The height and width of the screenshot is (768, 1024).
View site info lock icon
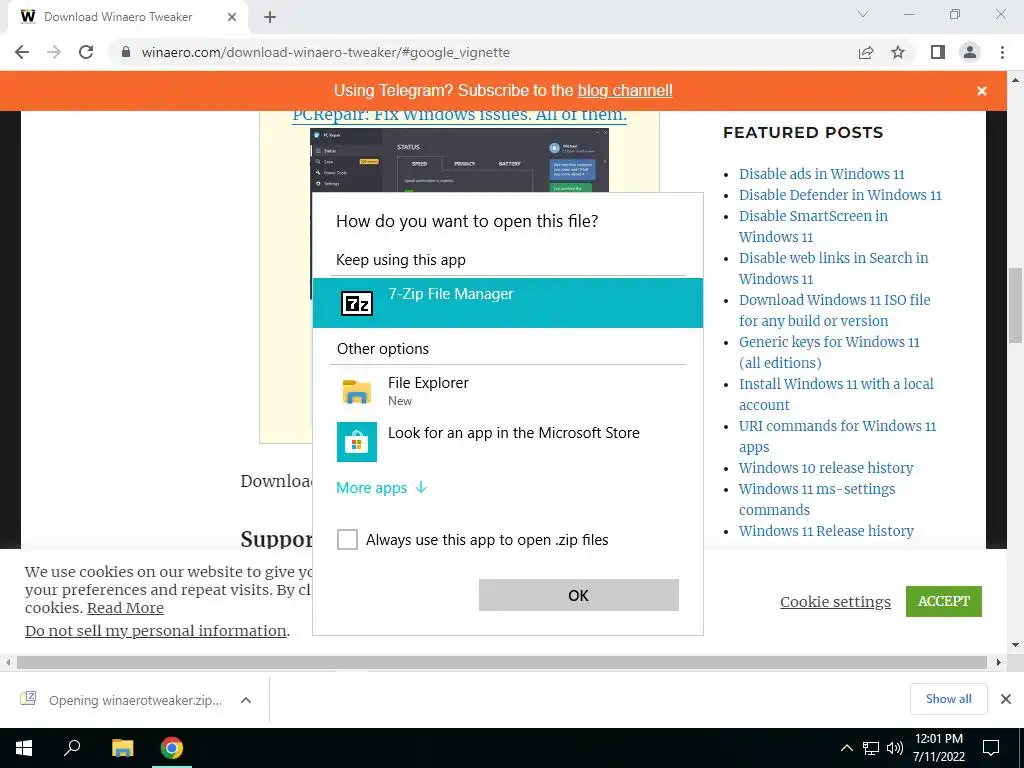126,52
